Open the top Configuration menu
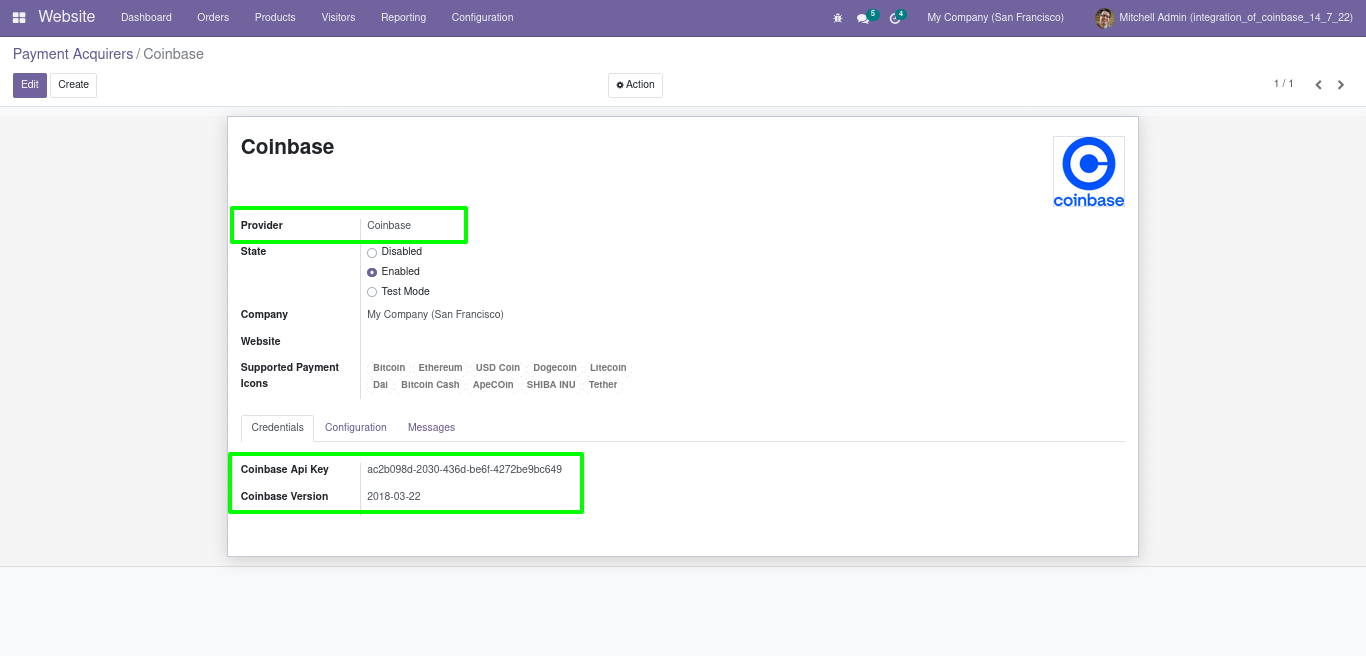The height and width of the screenshot is (656, 1366). tap(482, 18)
